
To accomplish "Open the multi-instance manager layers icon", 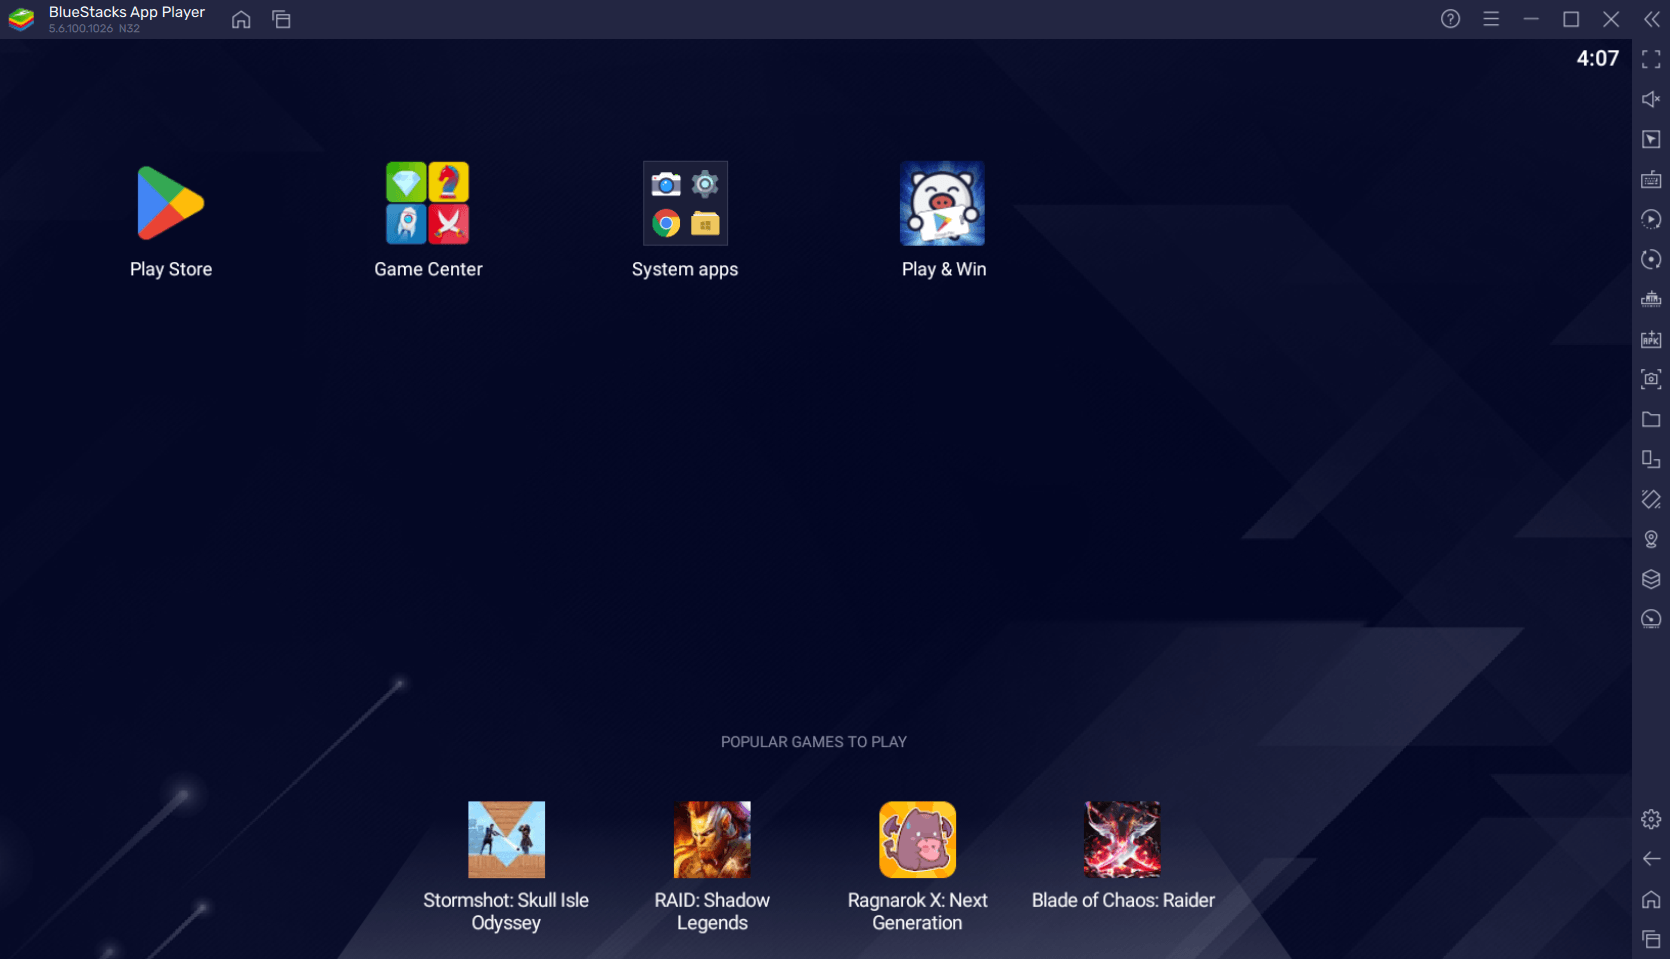I will click(x=1651, y=579).
